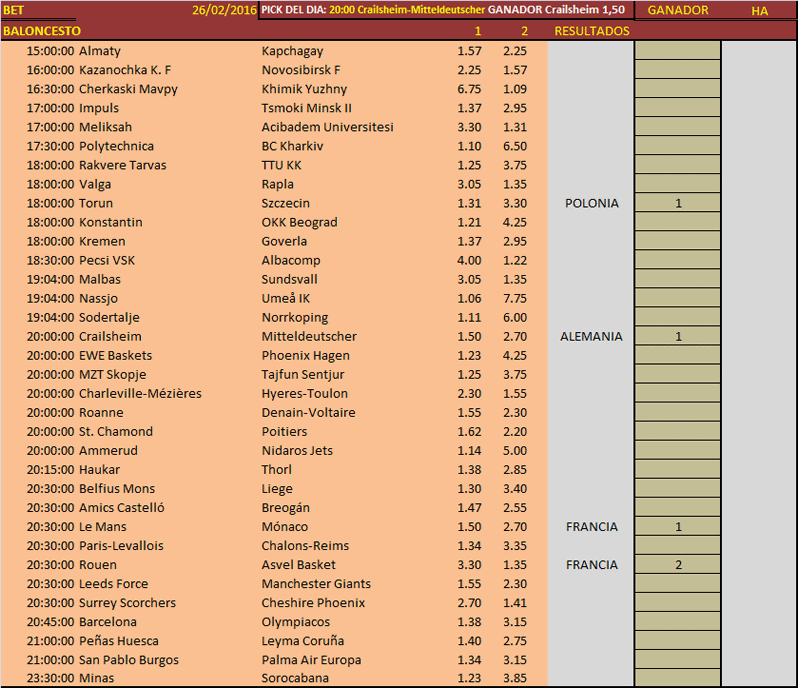
Task: Select Chalons-Reims cell
Action: click(x=305, y=546)
